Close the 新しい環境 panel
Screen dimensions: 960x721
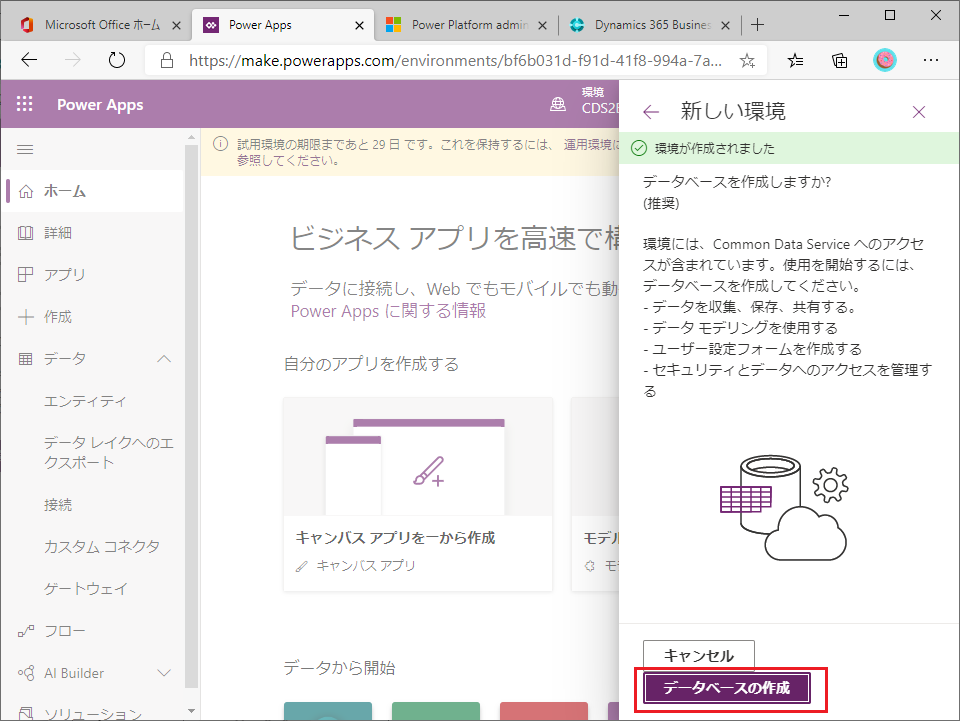pos(918,112)
